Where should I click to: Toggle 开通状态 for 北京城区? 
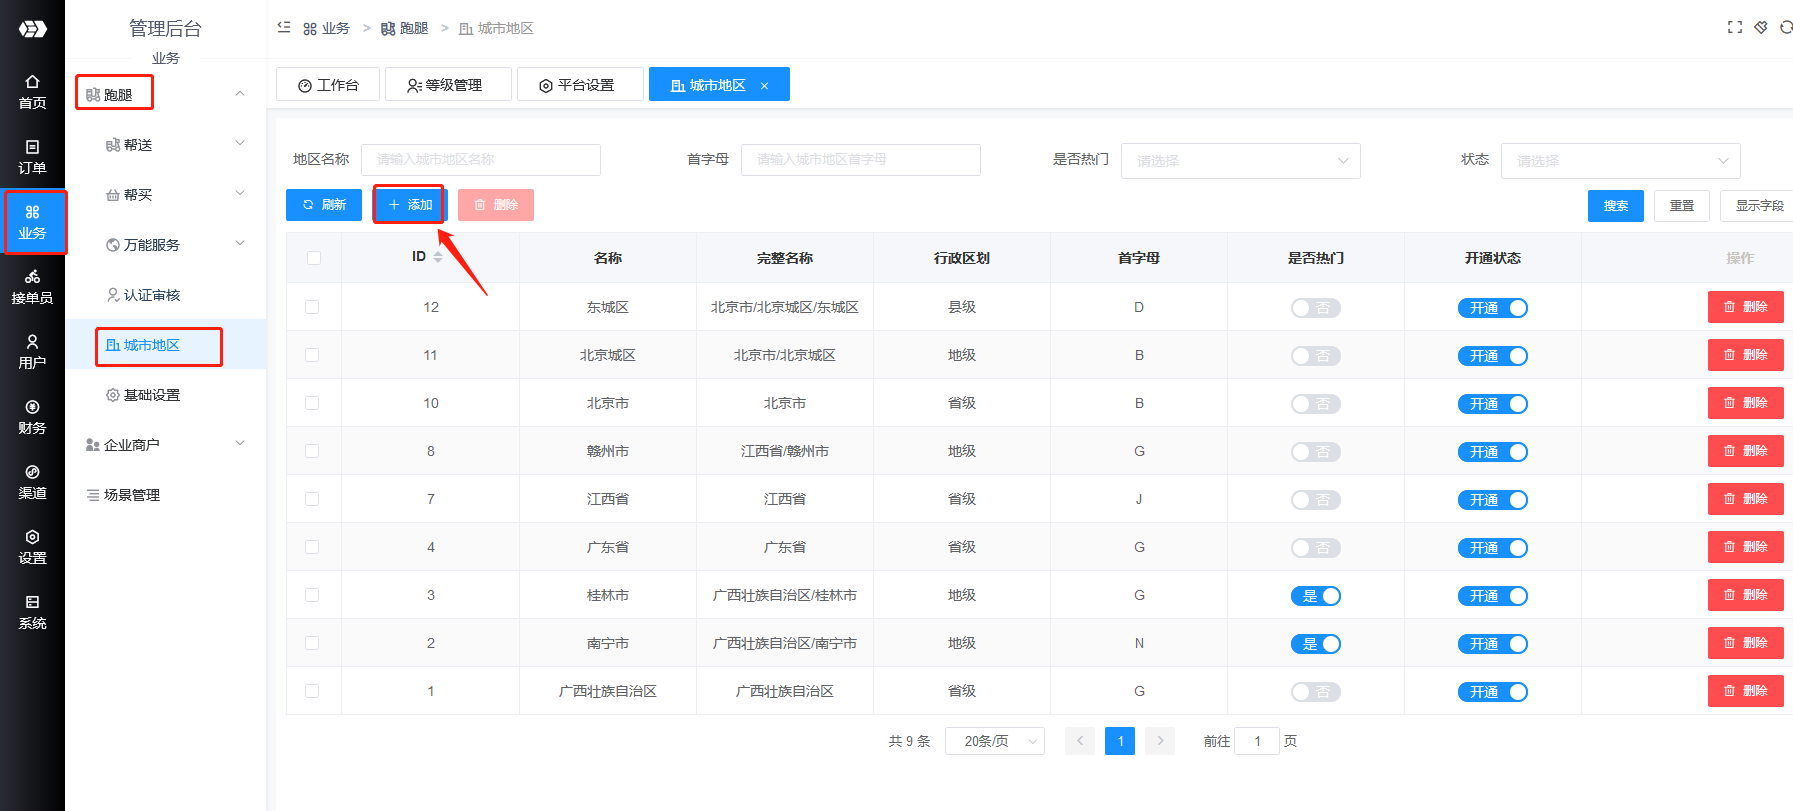coord(1492,356)
